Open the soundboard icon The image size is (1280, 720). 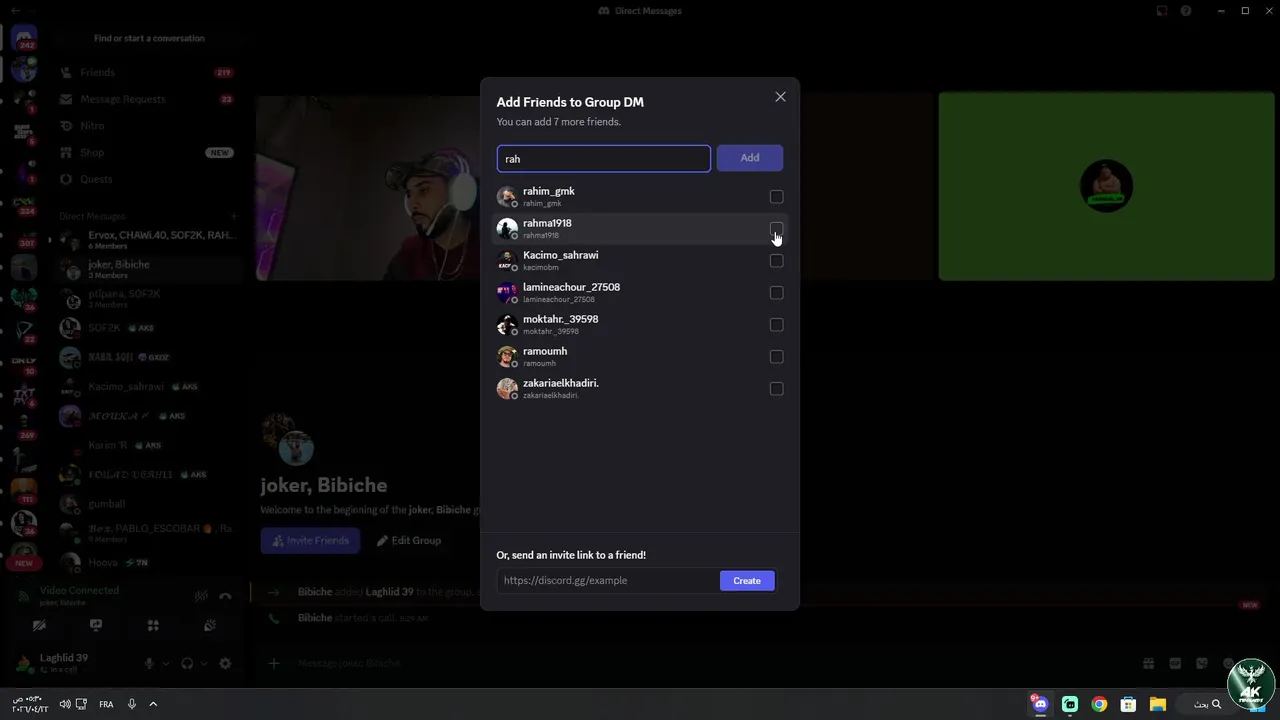210,626
